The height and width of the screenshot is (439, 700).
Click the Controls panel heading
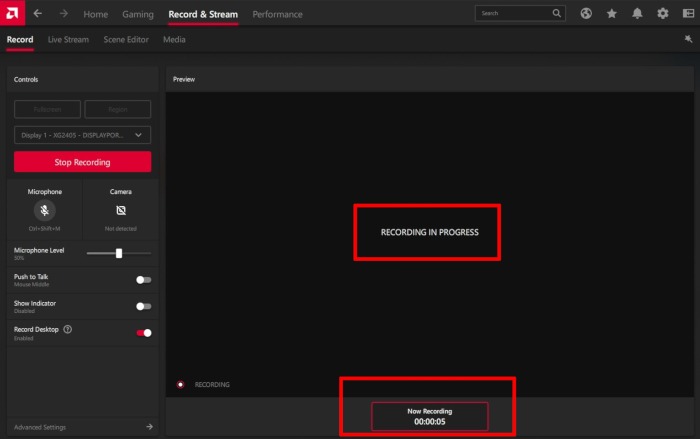pos(26,79)
